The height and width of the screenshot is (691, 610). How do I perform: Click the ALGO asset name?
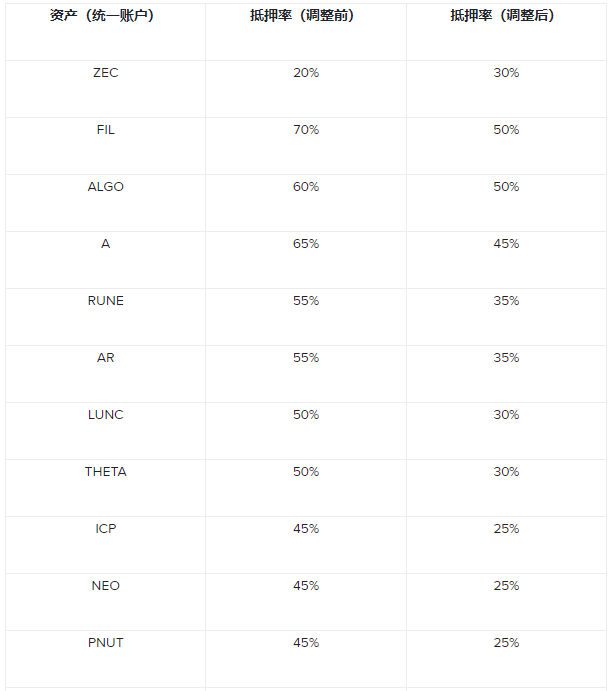coord(105,187)
